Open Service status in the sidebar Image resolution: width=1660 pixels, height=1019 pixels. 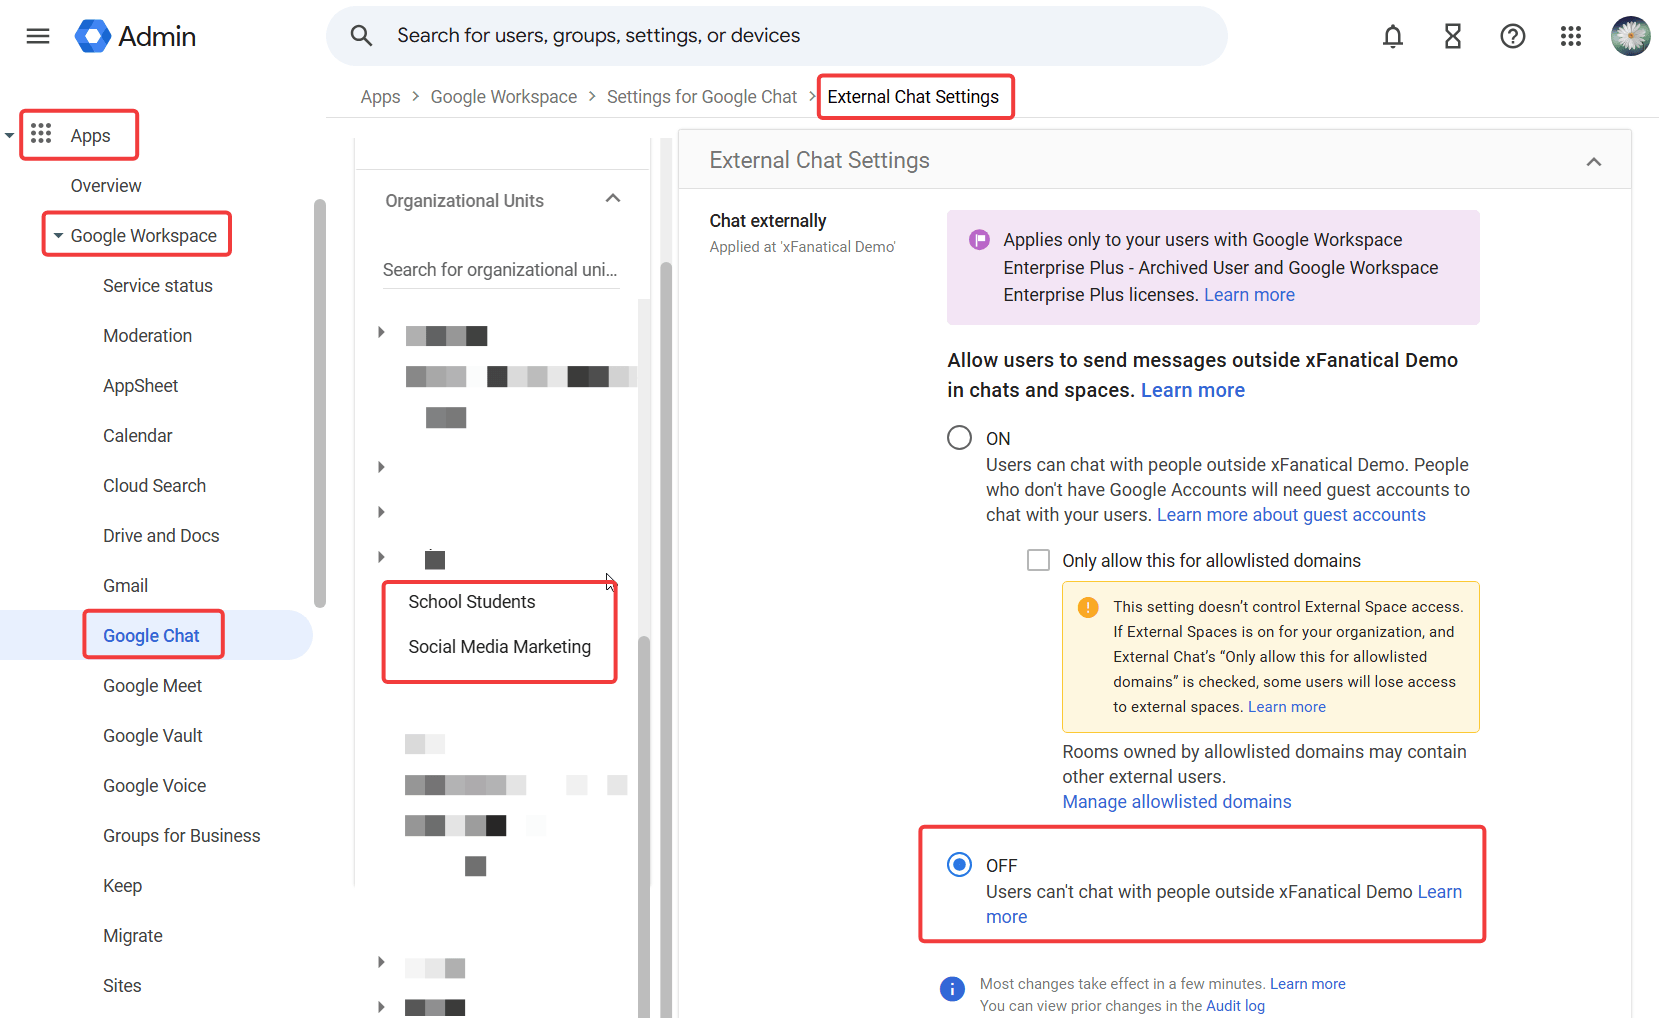(158, 286)
